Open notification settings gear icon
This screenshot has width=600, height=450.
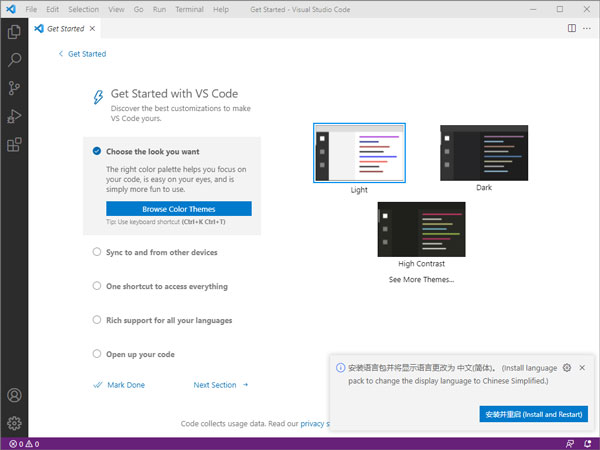pyautogui.click(x=567, y=368)
